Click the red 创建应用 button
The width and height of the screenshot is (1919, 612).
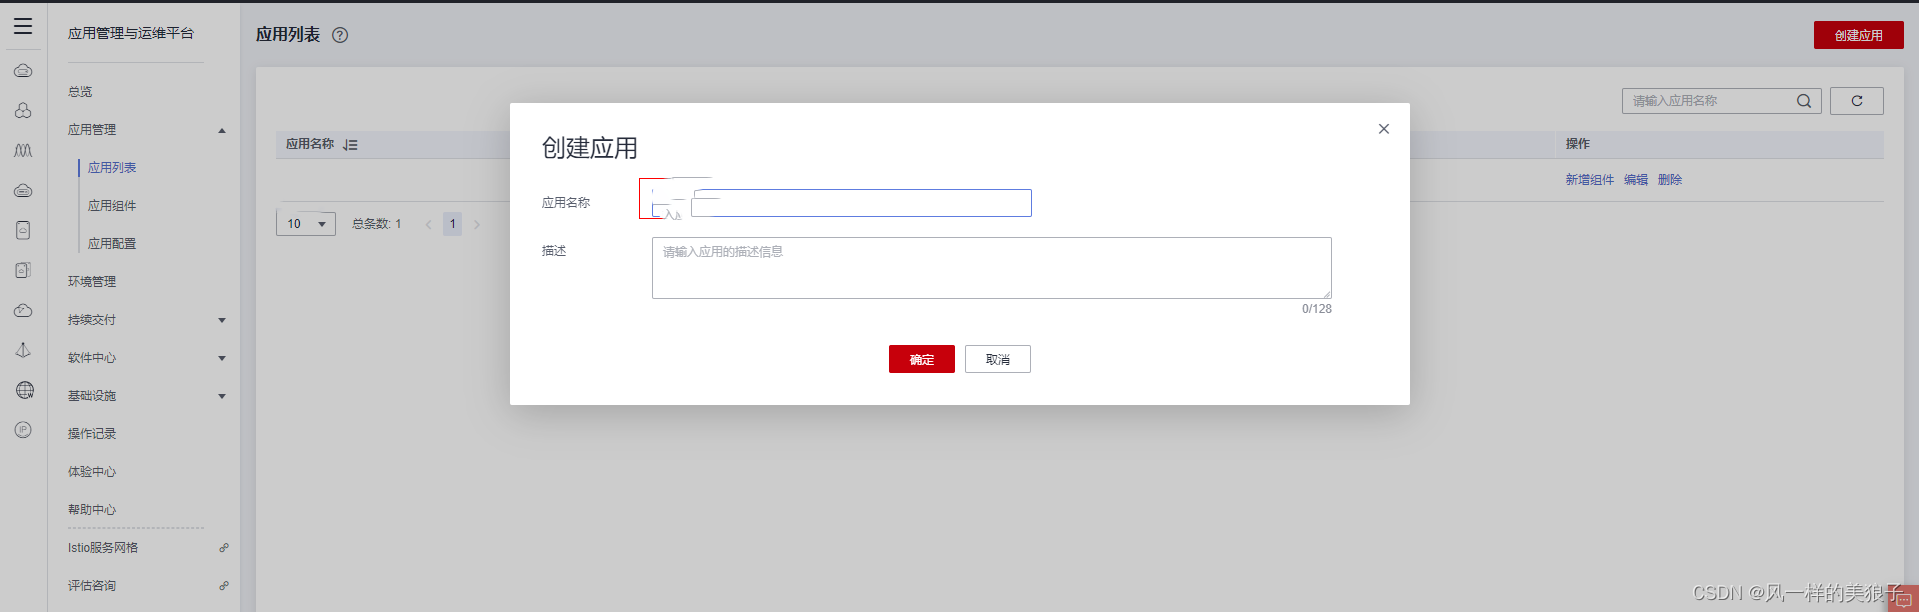(x=1859, y=35)
